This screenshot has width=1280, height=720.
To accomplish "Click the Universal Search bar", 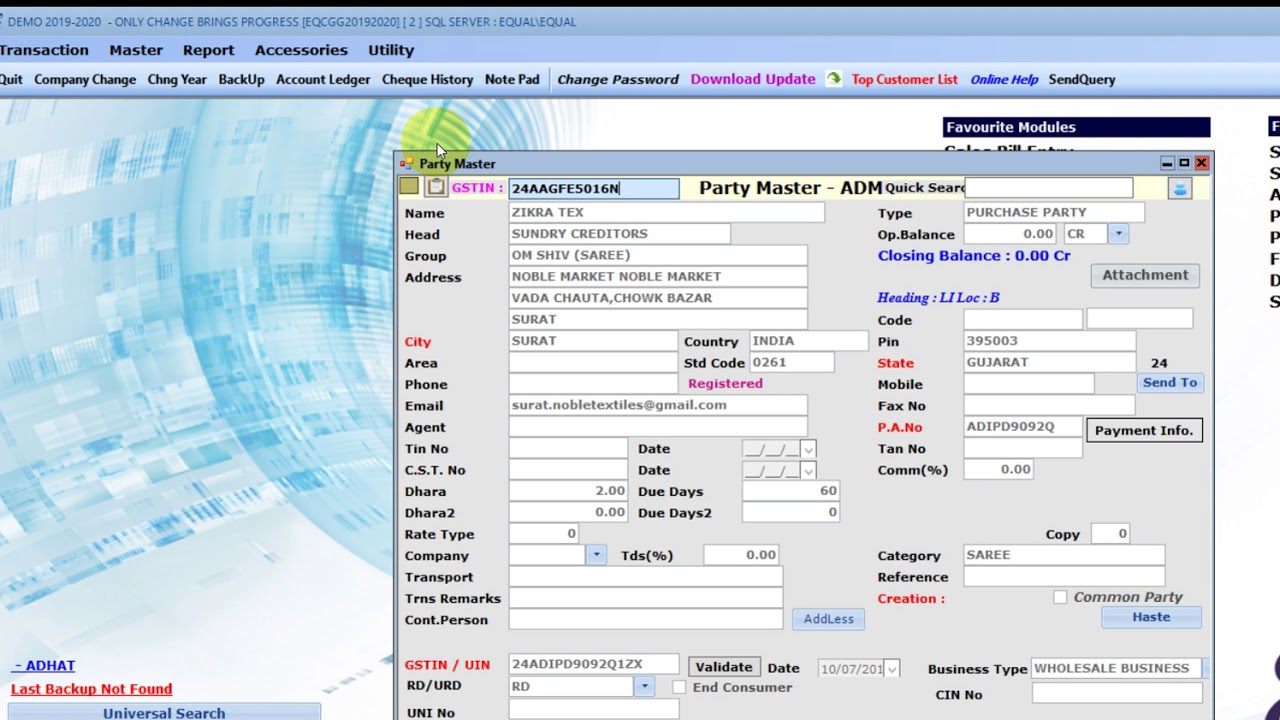I will [164, 713].
